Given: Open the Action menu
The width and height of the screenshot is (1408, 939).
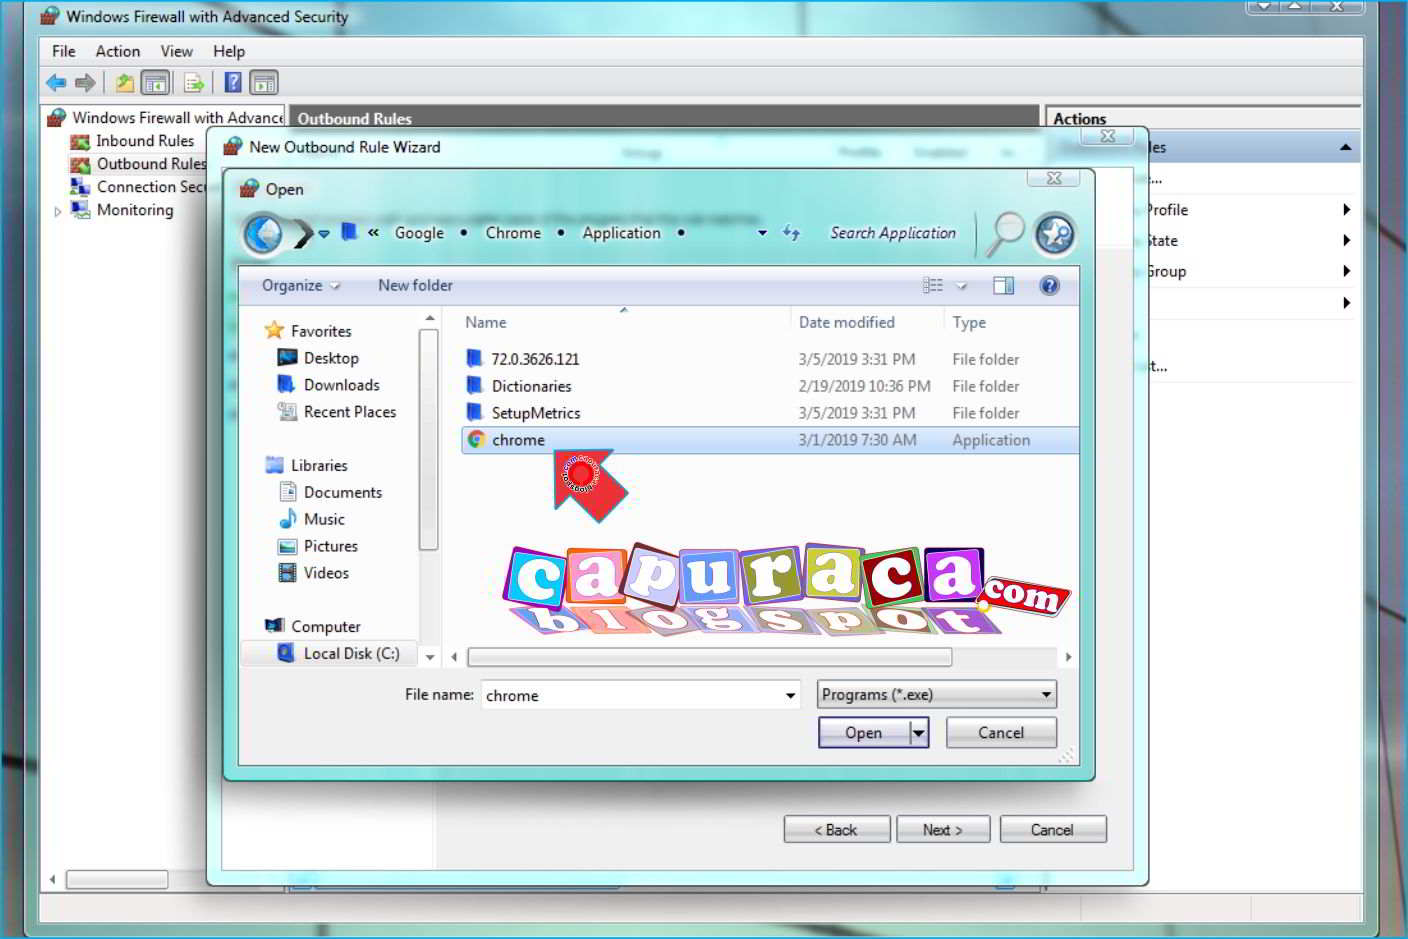Looking at the screenshot, I should pos(118,51).
